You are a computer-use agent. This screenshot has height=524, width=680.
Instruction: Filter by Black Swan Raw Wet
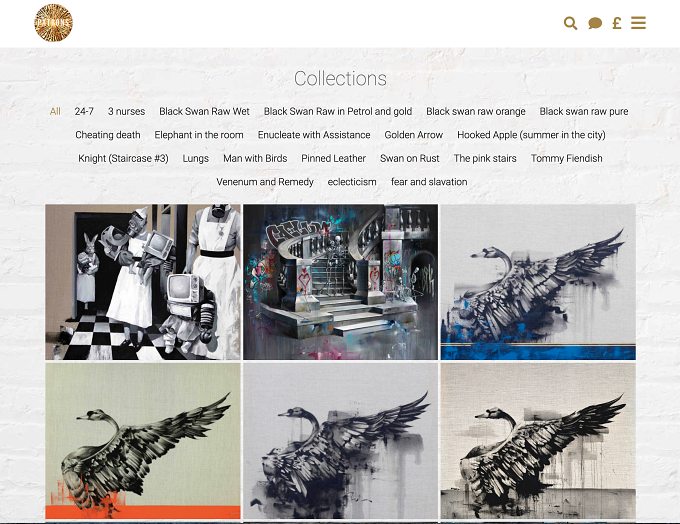[204, 111]
